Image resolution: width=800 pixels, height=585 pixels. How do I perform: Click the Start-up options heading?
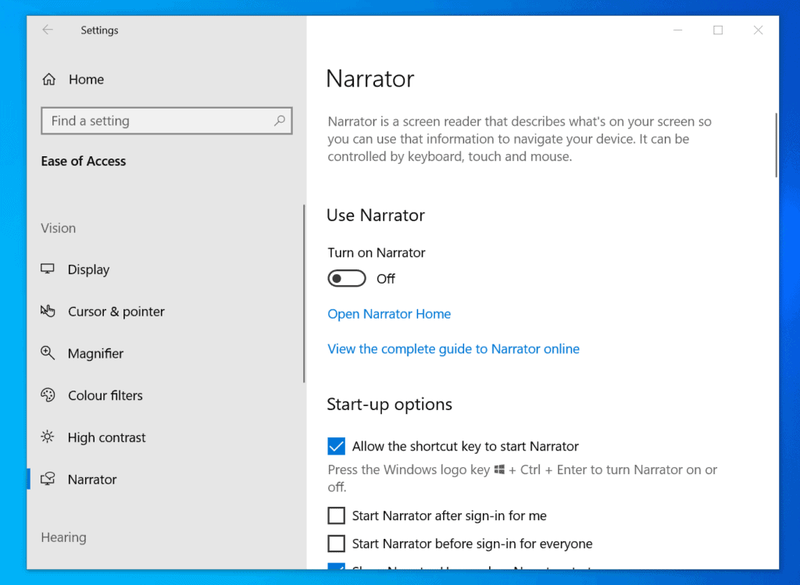pos(389,404)
